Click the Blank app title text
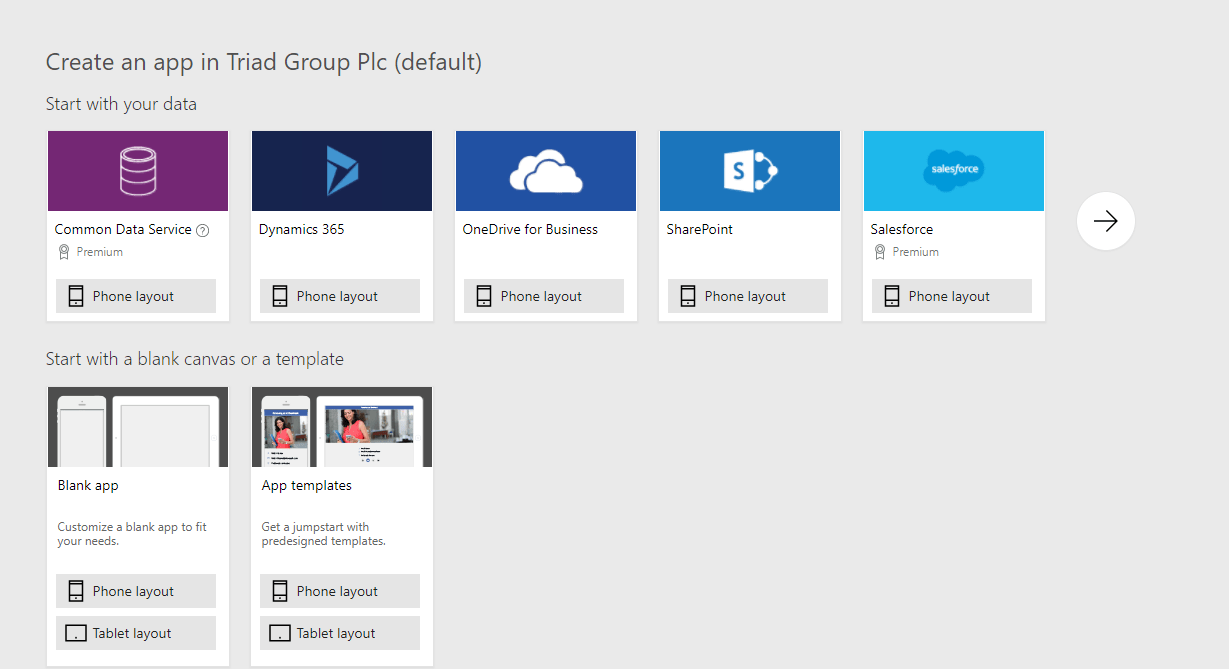Image resolution: width=1229 pixels, height=669 pixels. coord(88,486)
